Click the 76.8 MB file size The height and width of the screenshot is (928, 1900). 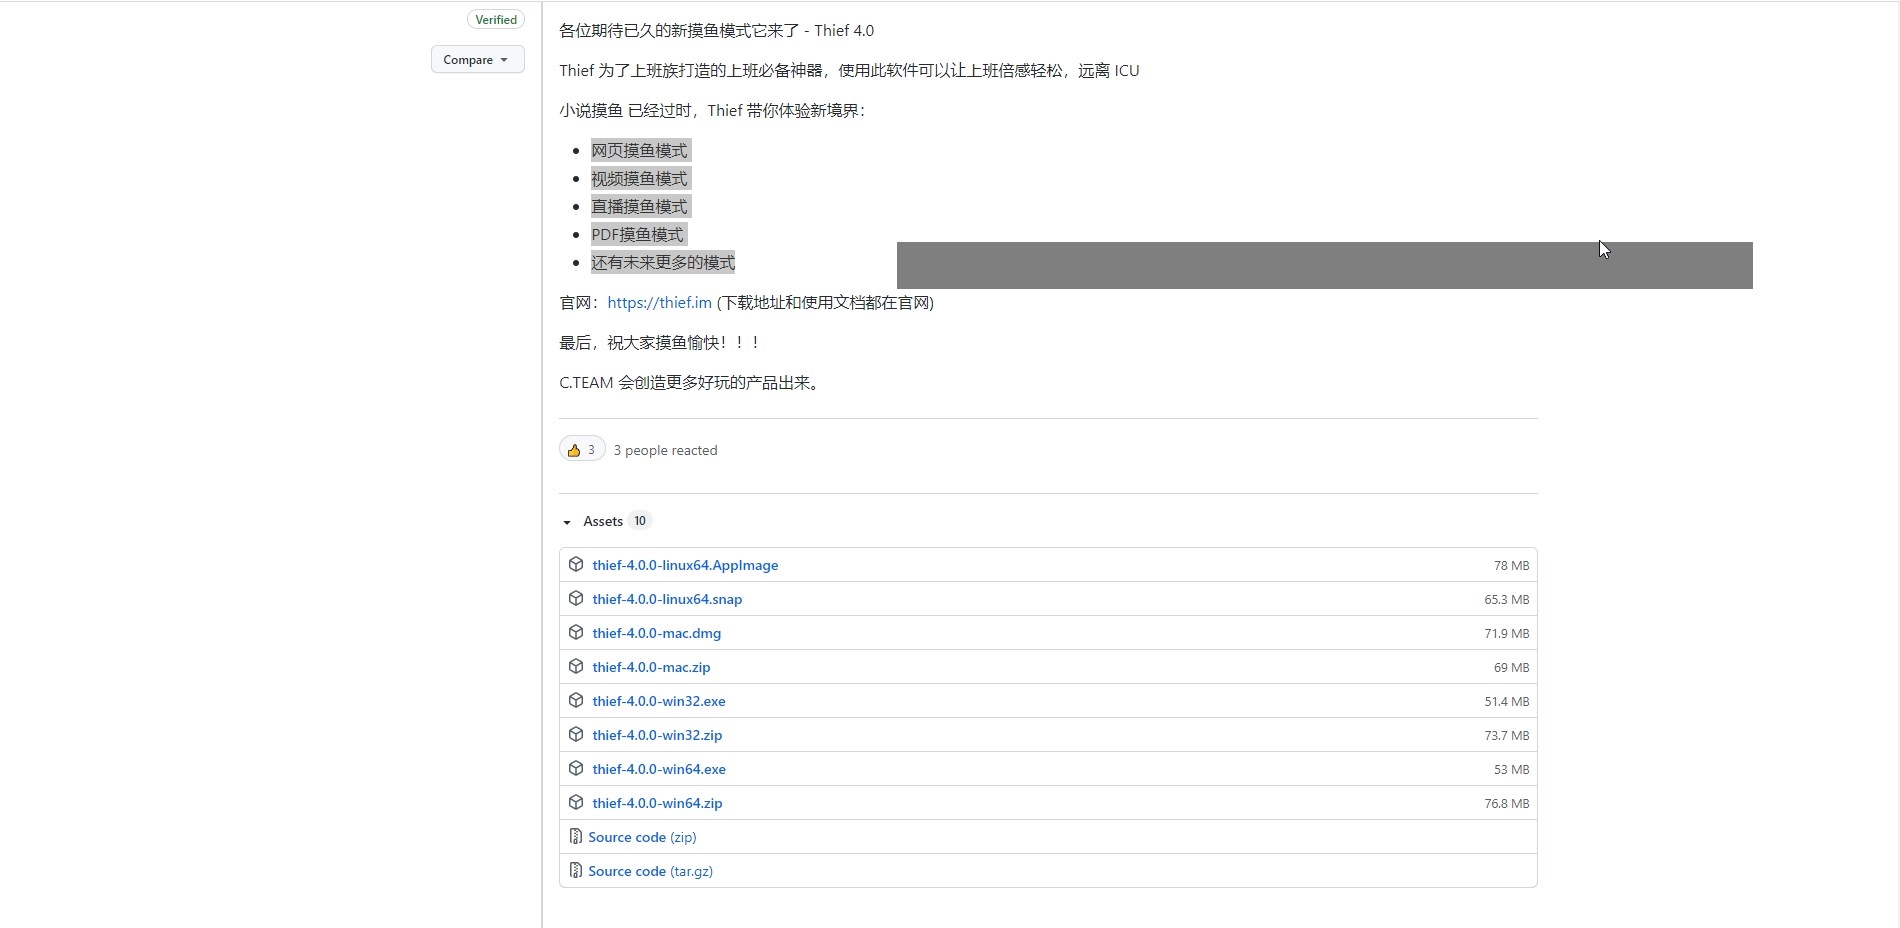[x=1507, y=804]
